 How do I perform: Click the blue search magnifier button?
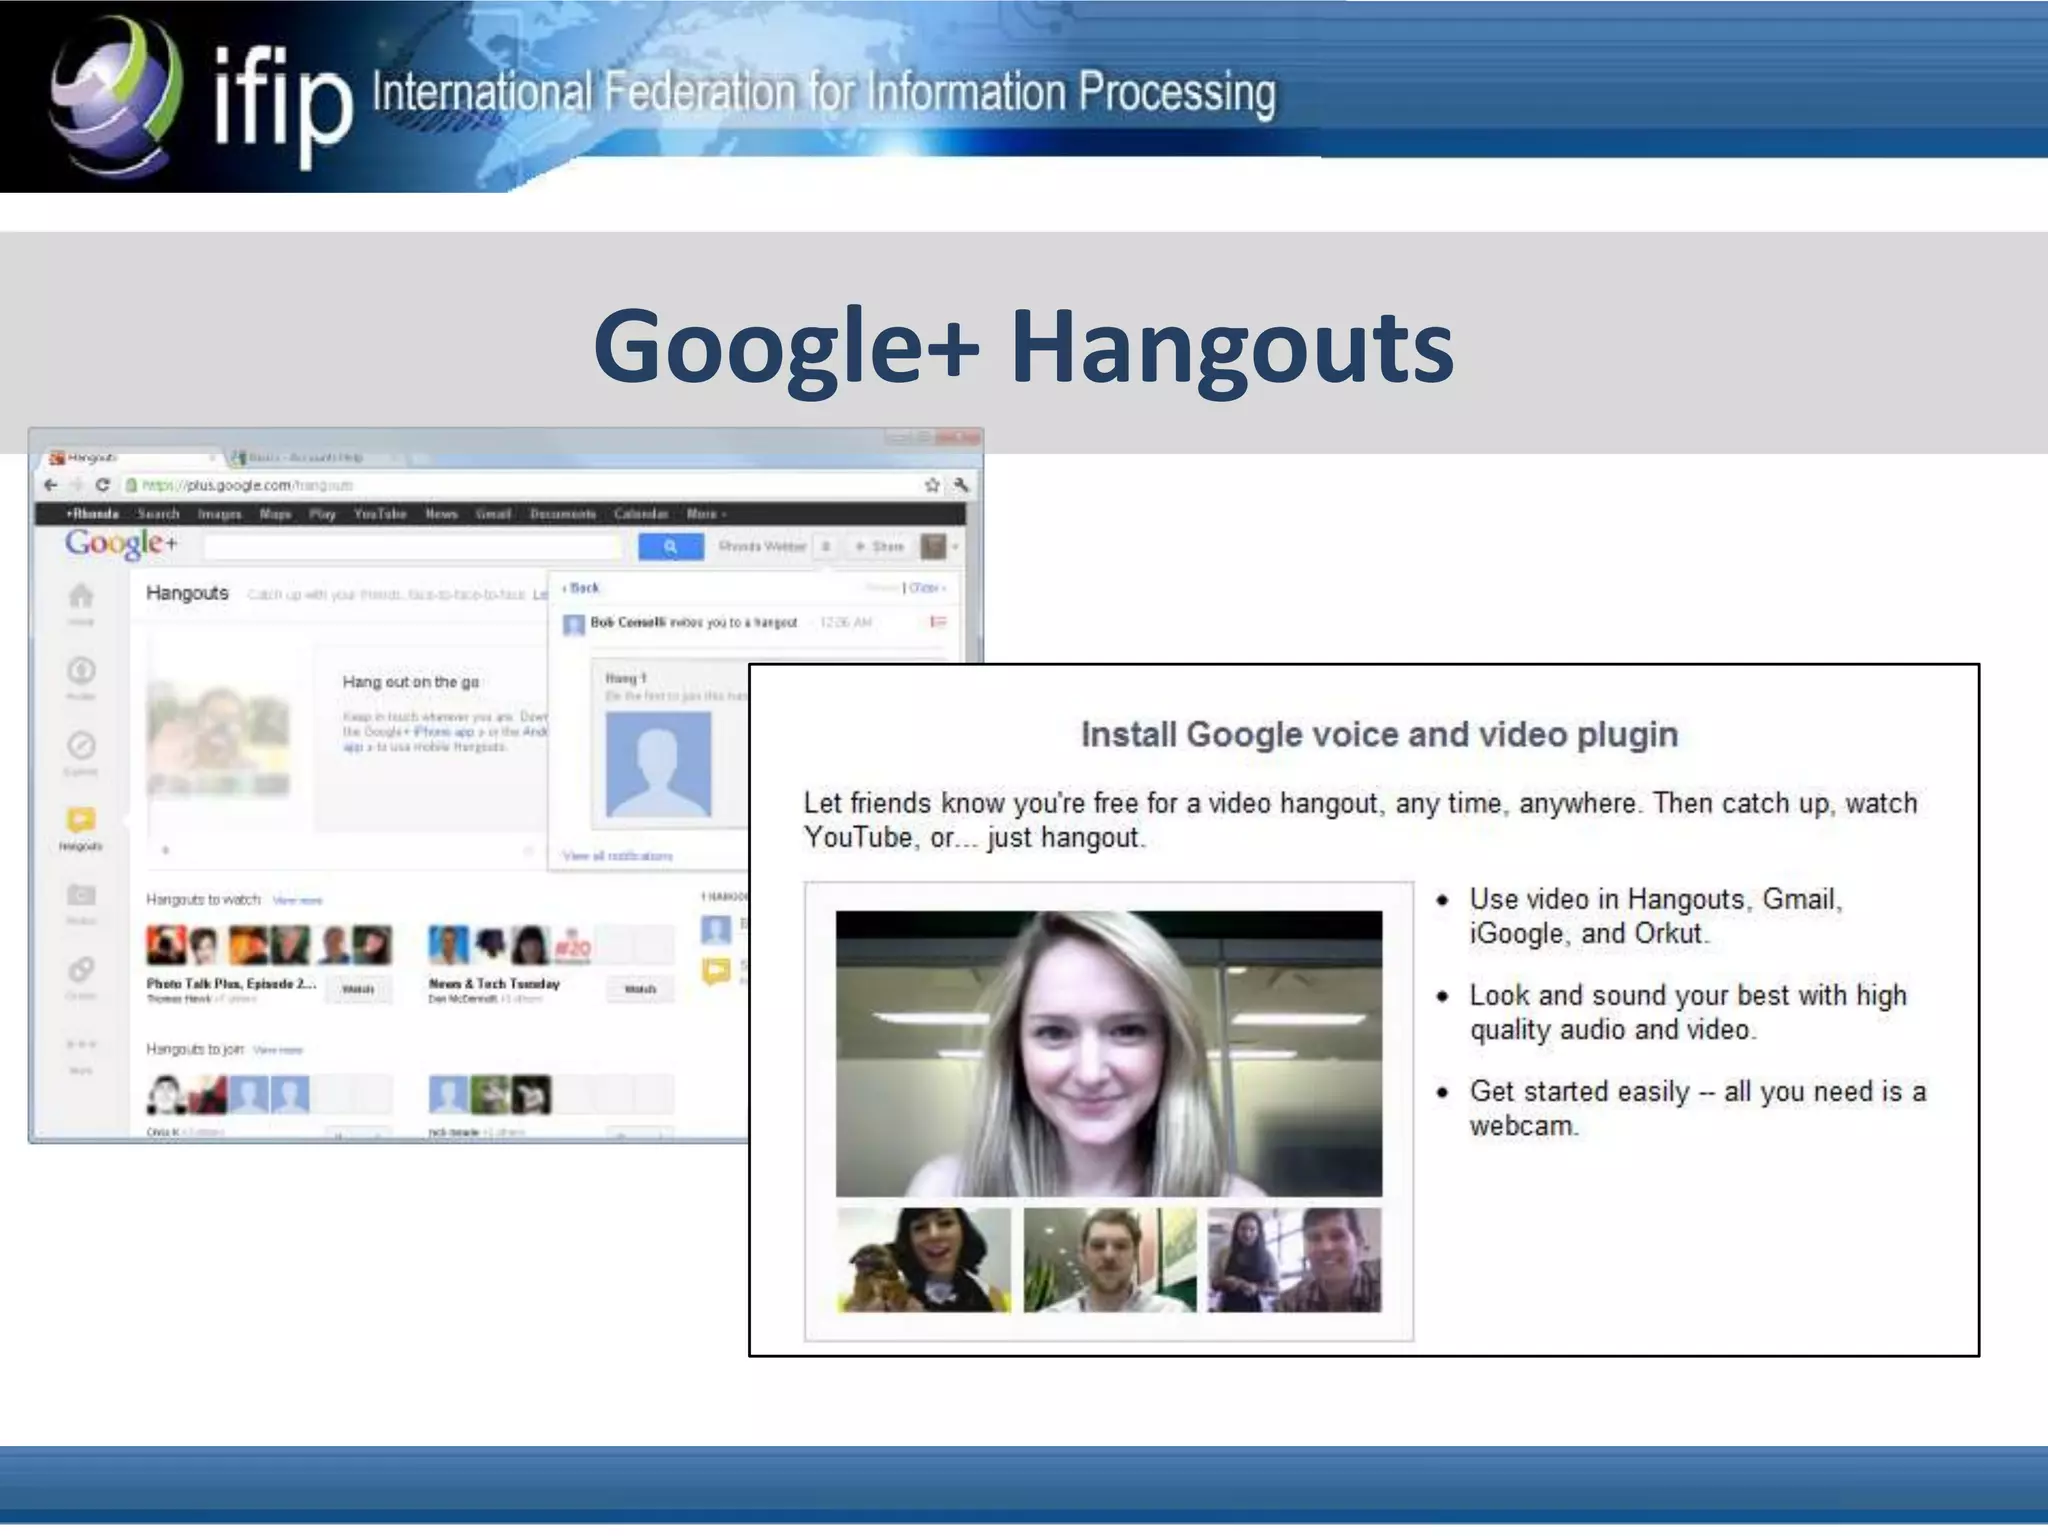670,546
